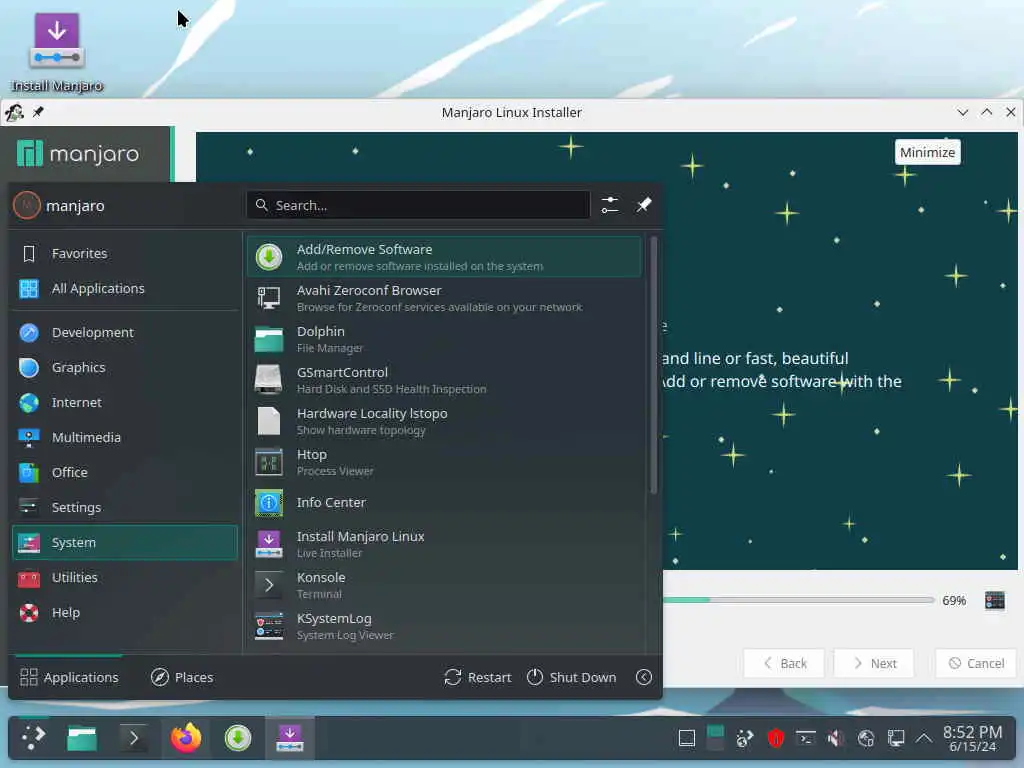Open the Office category
Viewport: 1024px width, 768px height.
tap(125, 472)
